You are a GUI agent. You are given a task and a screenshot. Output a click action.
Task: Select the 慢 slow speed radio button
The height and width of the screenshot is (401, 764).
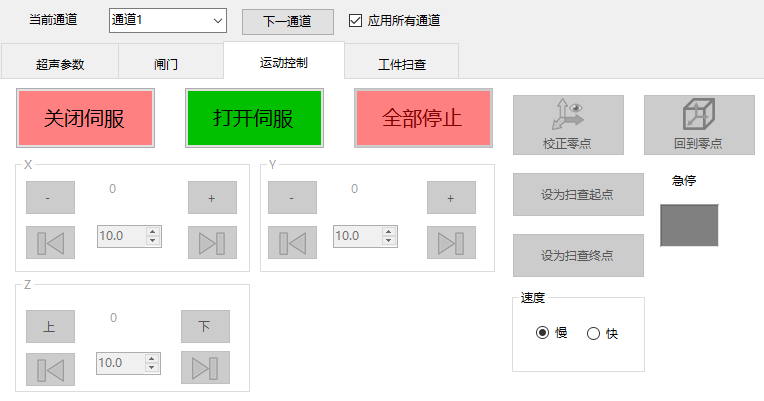point(542,333)
